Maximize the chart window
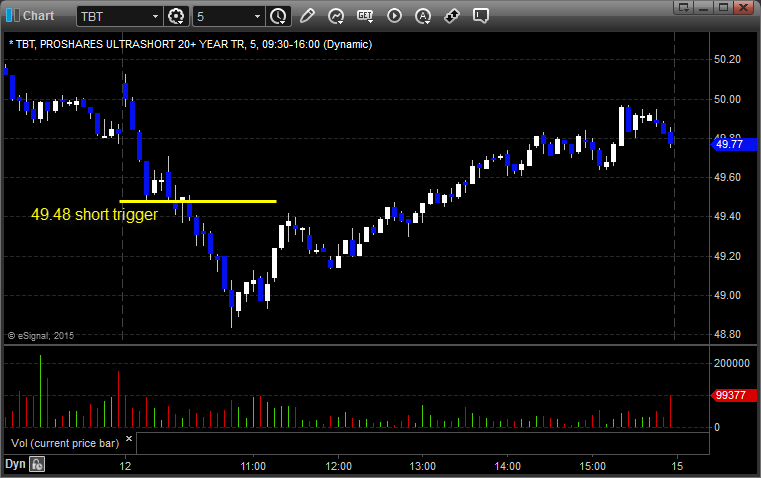 [723, 7]
